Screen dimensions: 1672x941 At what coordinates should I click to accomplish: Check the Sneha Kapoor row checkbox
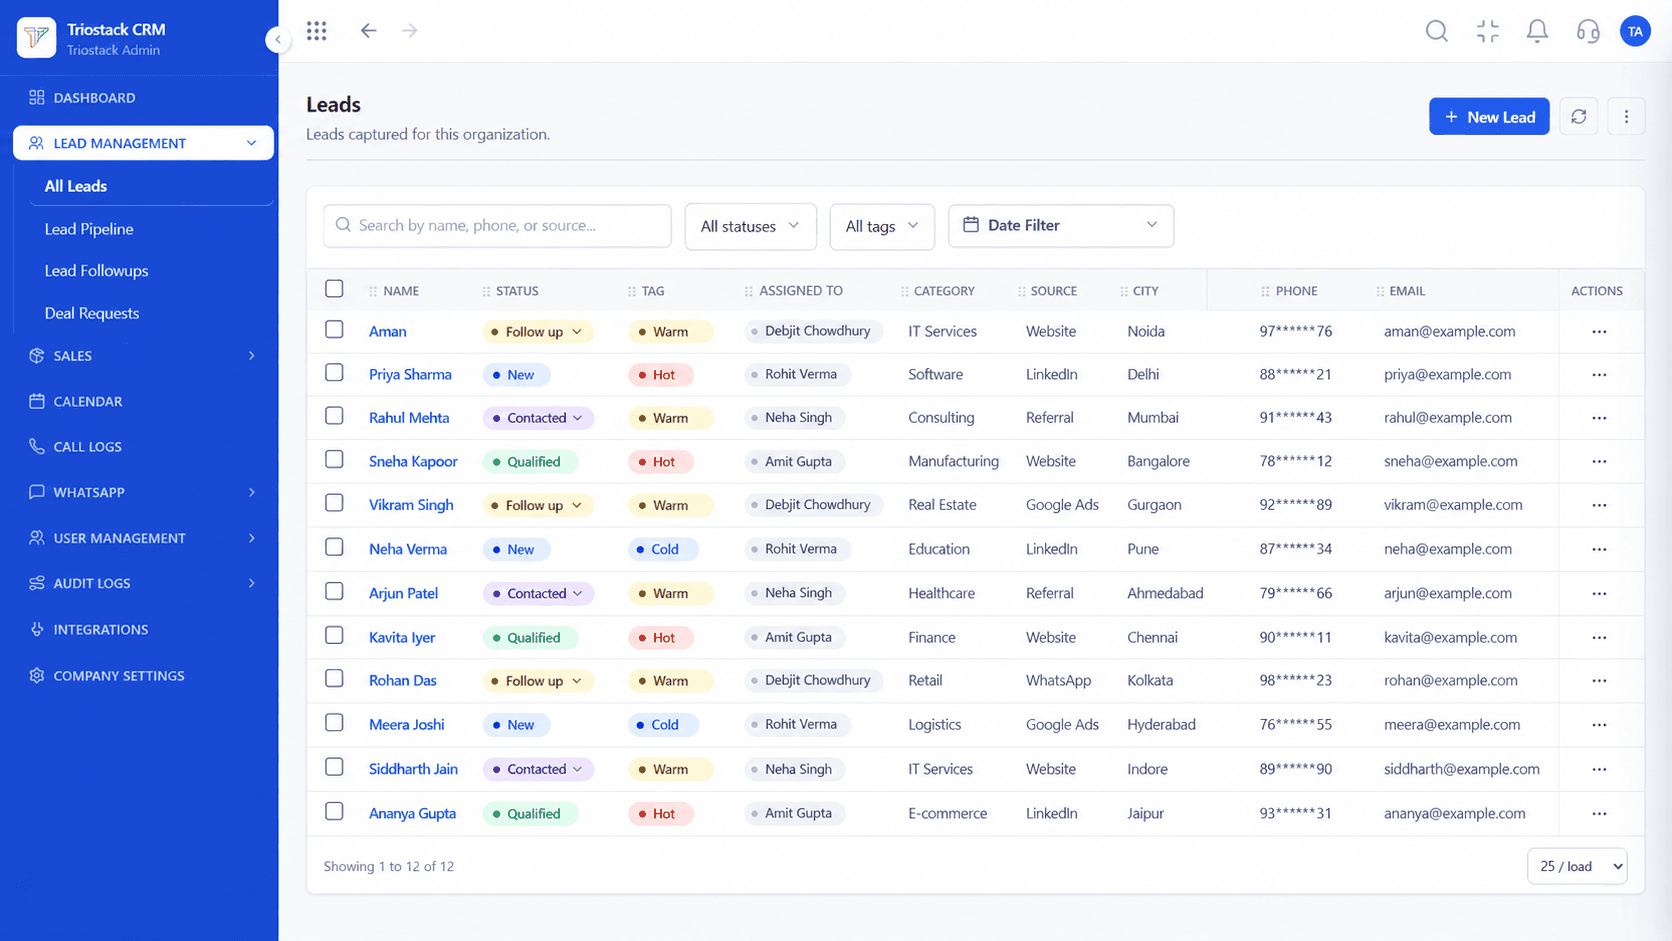click(334, 459)
